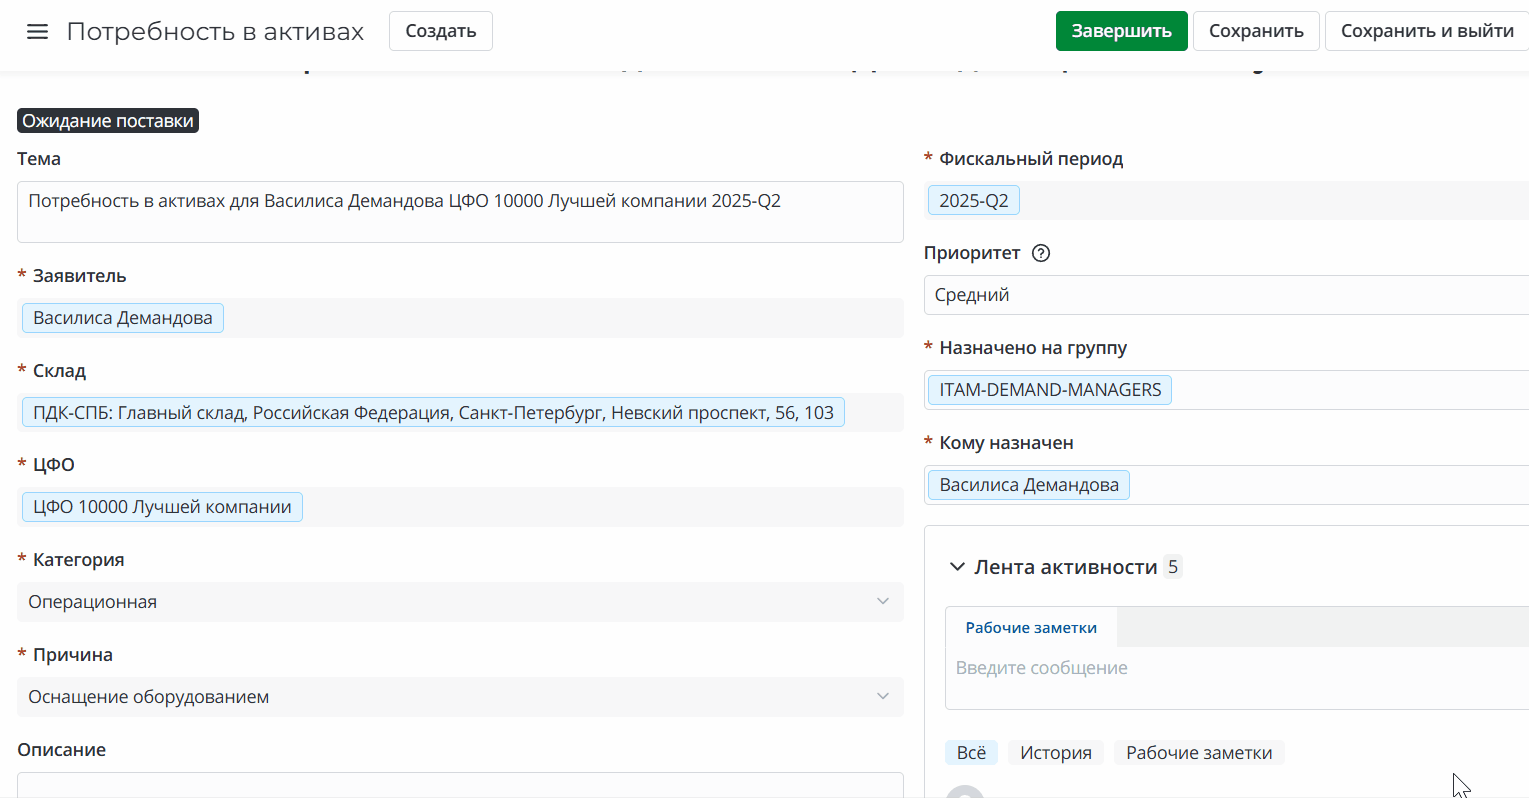
Task: Click the green Завершить button
Action: coord(1121,31)
